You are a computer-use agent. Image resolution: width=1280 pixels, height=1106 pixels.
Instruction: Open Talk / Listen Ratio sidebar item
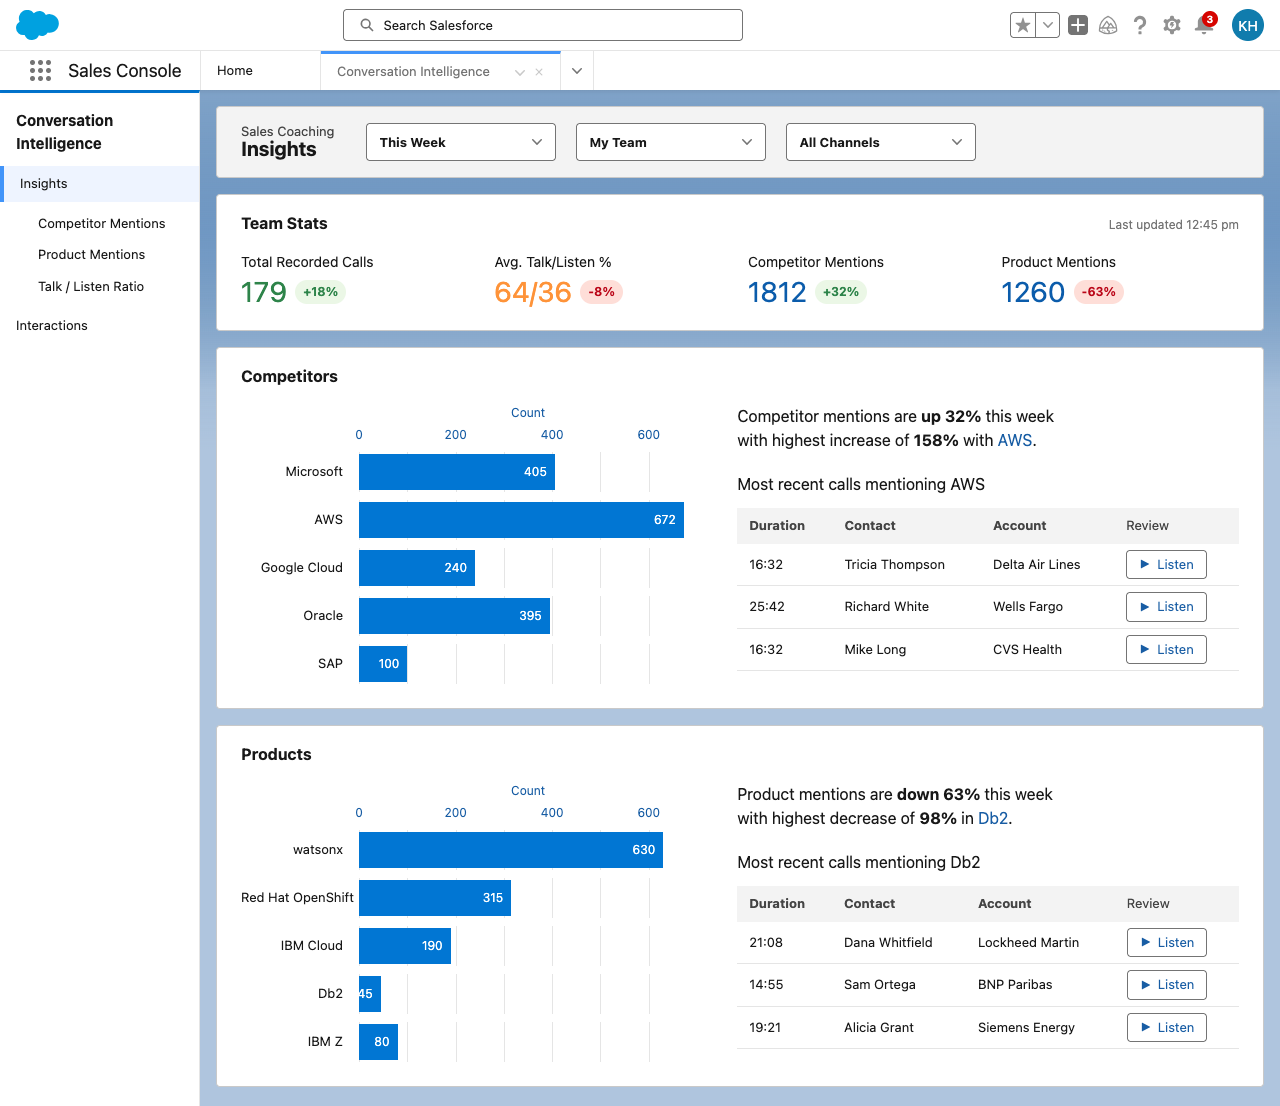[91, 286]
